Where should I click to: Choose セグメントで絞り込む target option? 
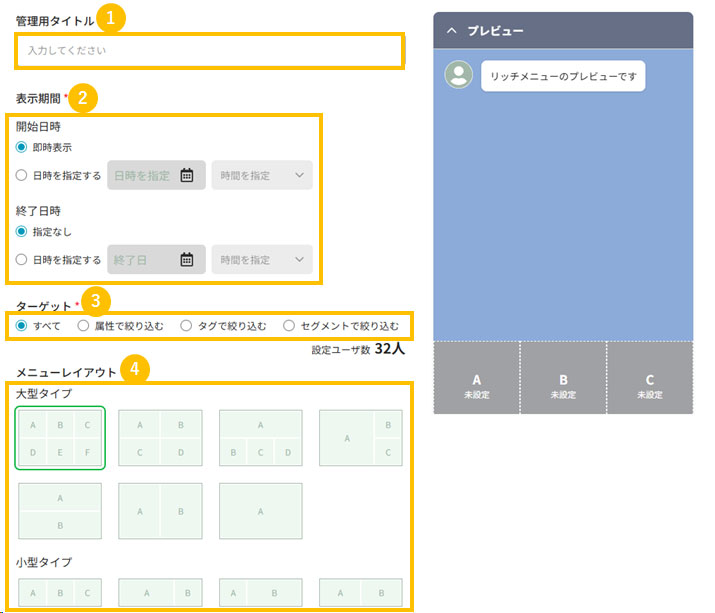point(289,325)
